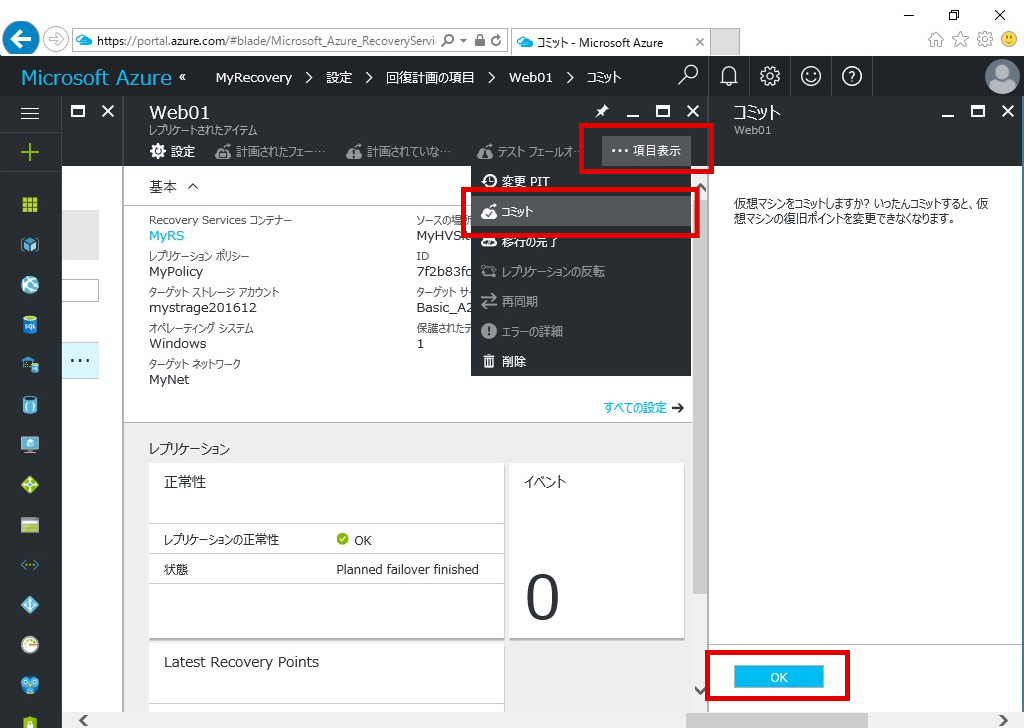Click the feedback smiley icon in the portal top bar
This screenshot has height=728, width=1024.
tap(811, 76)
